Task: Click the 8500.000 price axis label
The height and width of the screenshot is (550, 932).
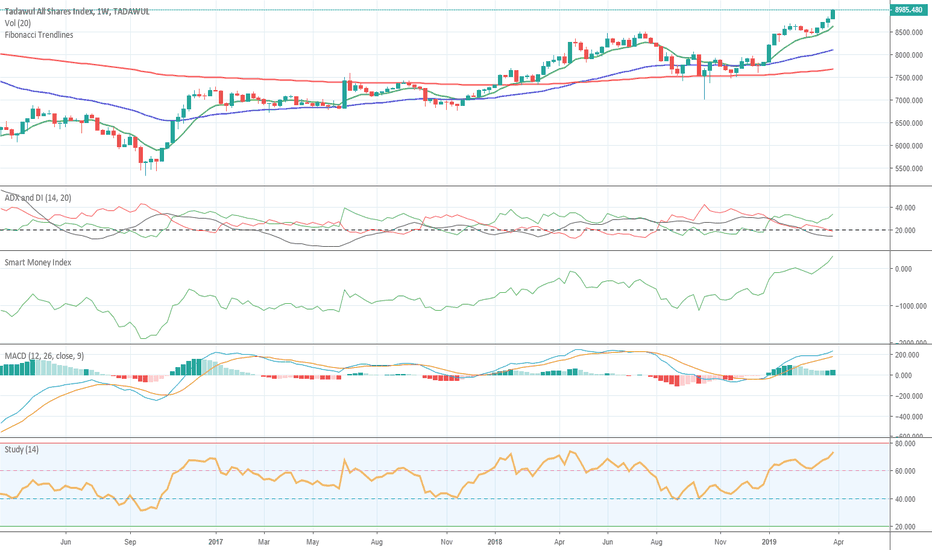Action: (909, 33)
